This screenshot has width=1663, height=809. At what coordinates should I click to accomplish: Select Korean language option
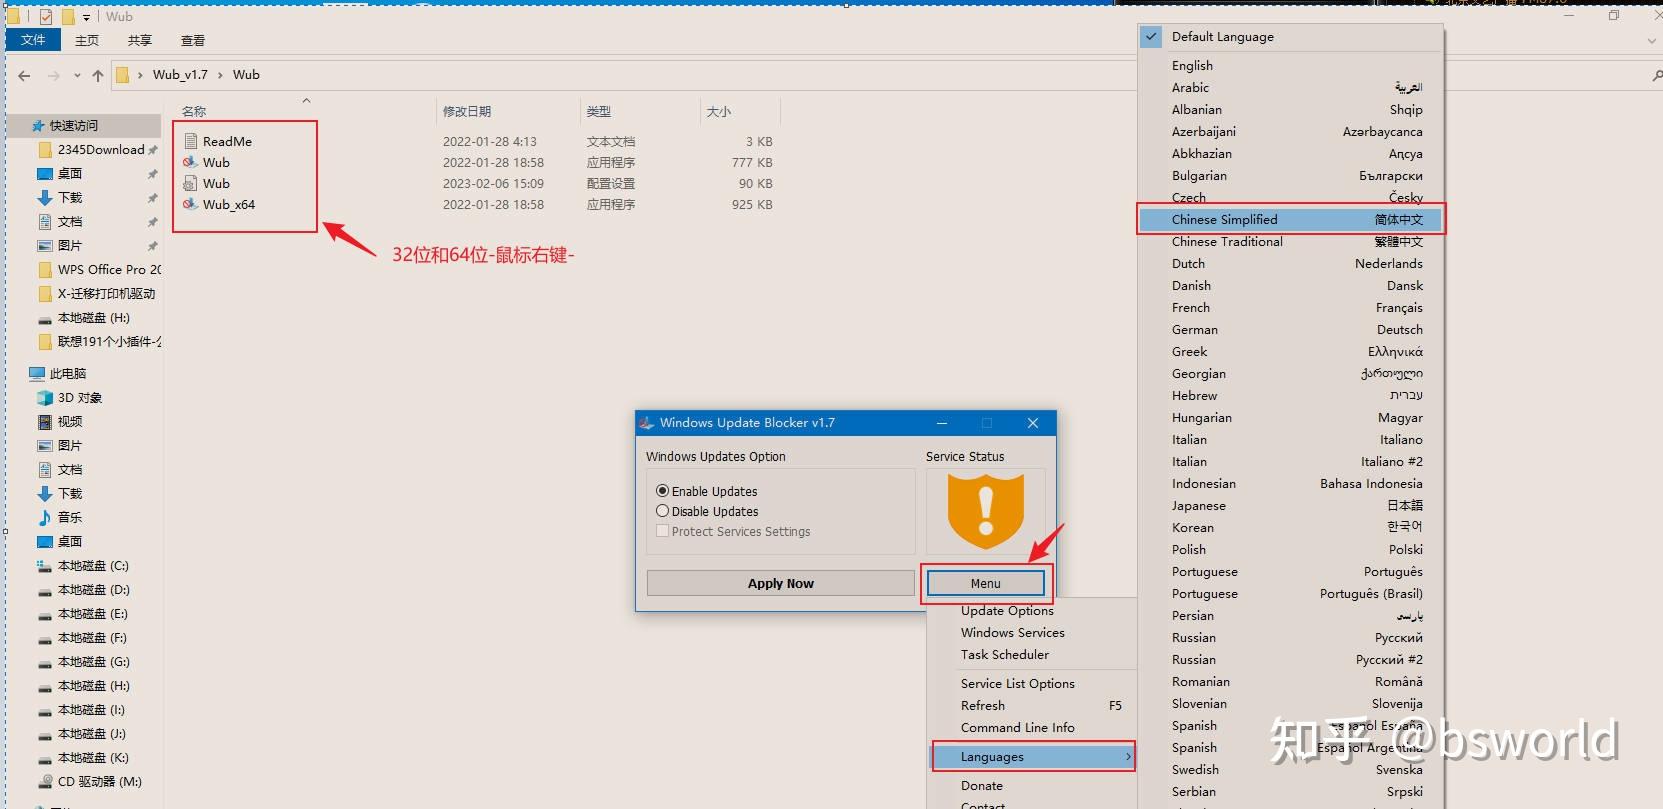coord(1291,528)
